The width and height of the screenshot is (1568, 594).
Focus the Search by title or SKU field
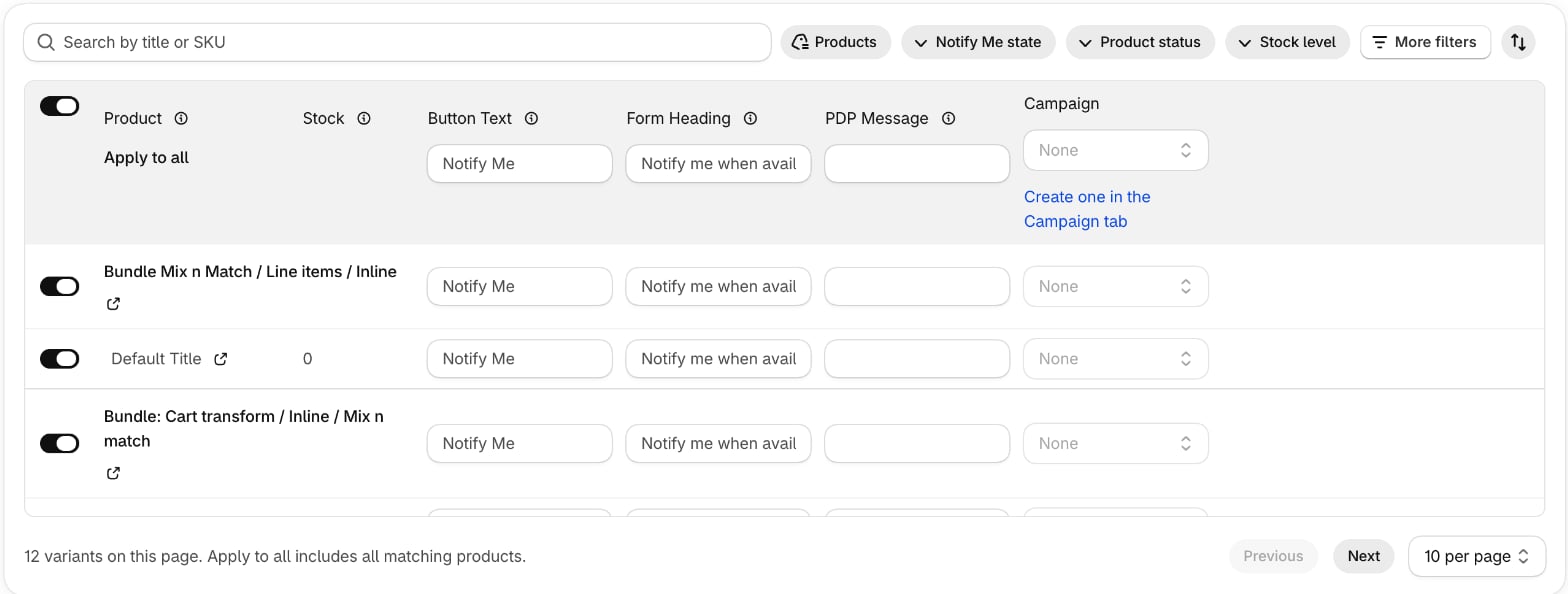[397, 42]
